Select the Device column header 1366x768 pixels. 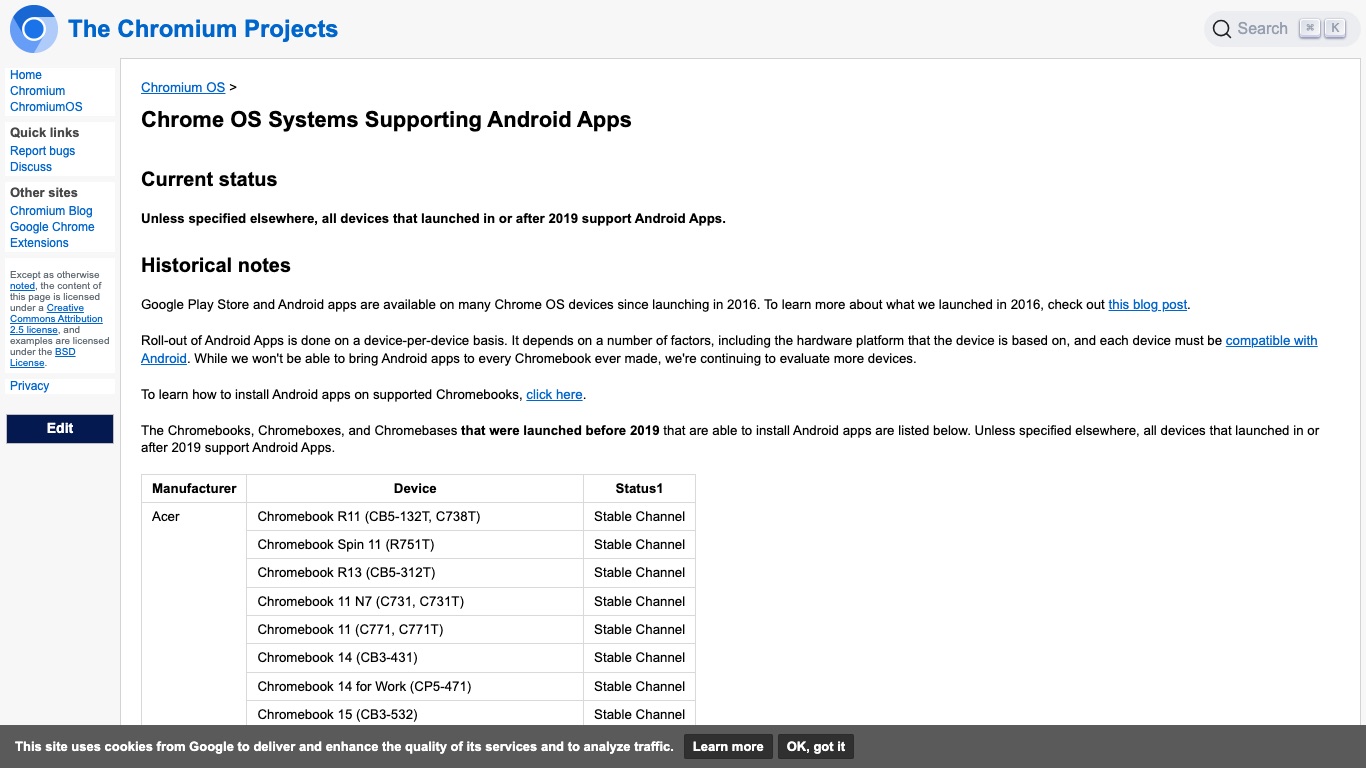[415, 489]
